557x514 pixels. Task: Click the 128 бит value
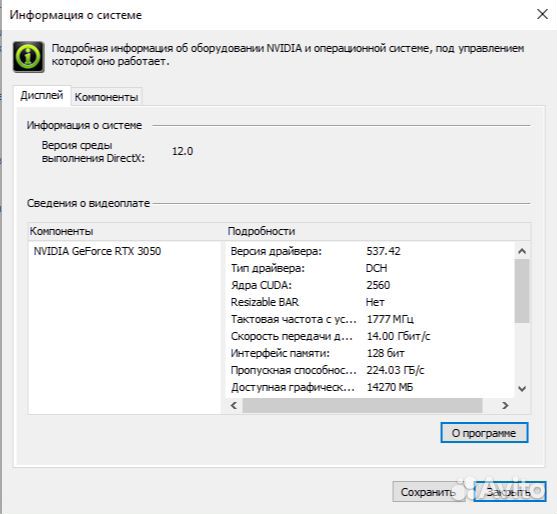[x=385, y=353]
